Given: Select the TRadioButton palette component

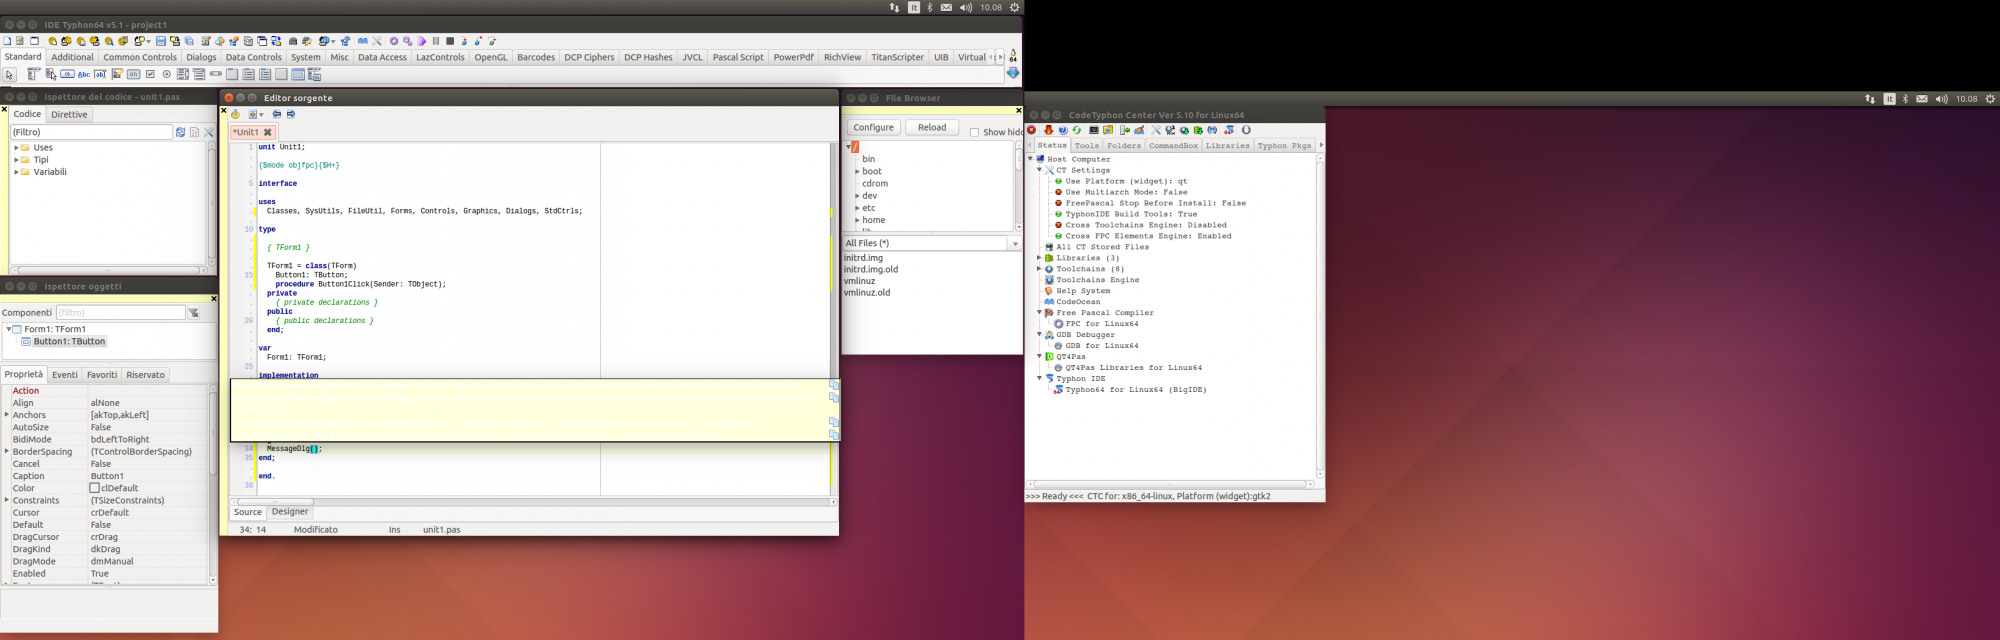Looking at the screenshot, I should coord(166,74).
